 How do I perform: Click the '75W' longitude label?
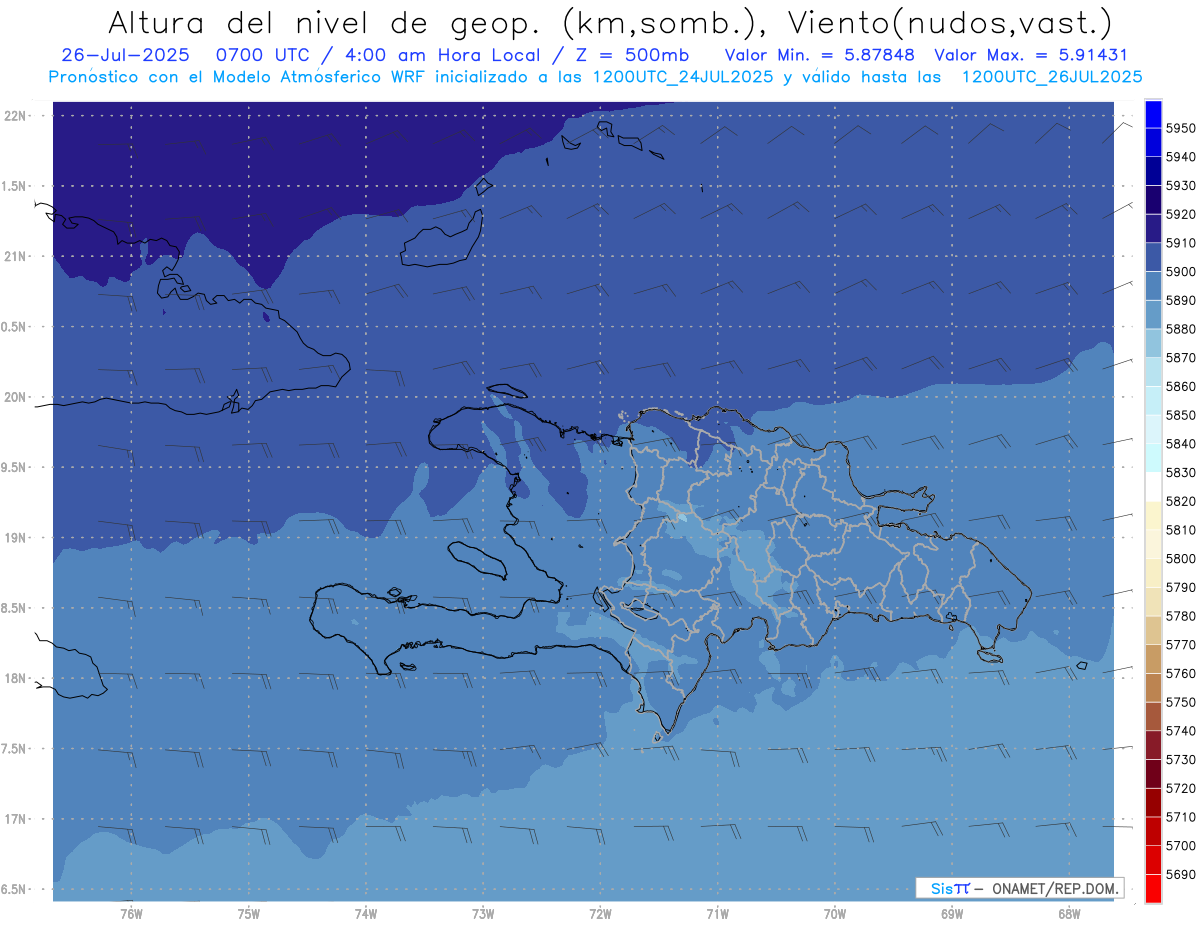[249, 914]
